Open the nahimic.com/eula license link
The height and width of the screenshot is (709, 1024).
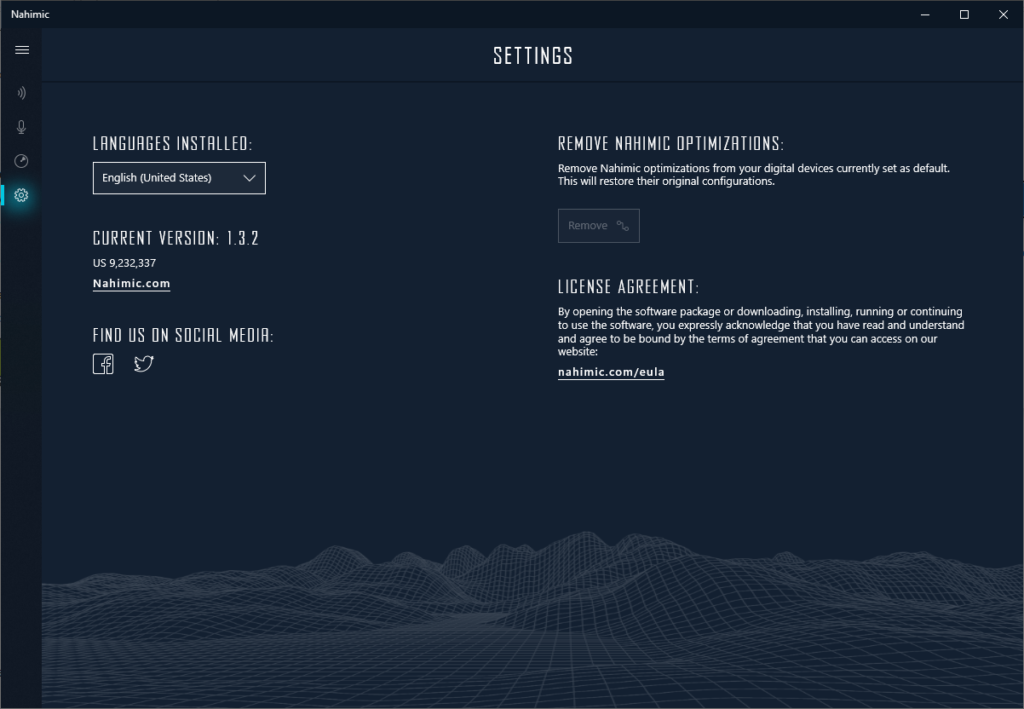(611, 372)
